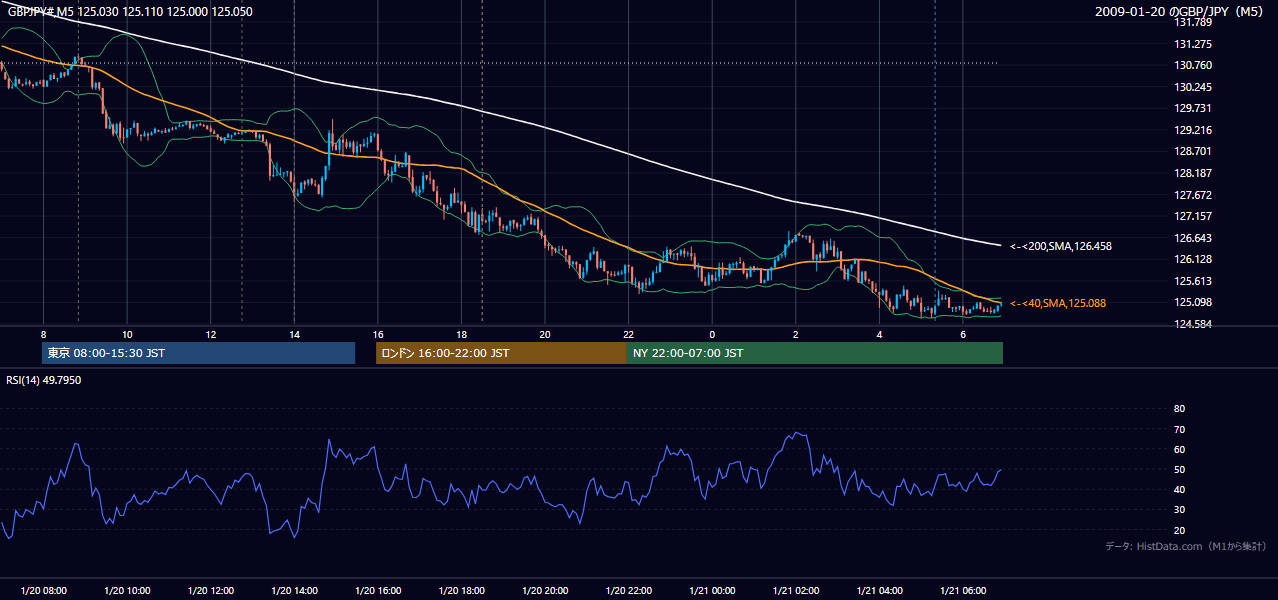Click the RSI axis level 40
The width and height of the screenshot is (1278, 600).
pyautogui.click(x=1179, y=489)
